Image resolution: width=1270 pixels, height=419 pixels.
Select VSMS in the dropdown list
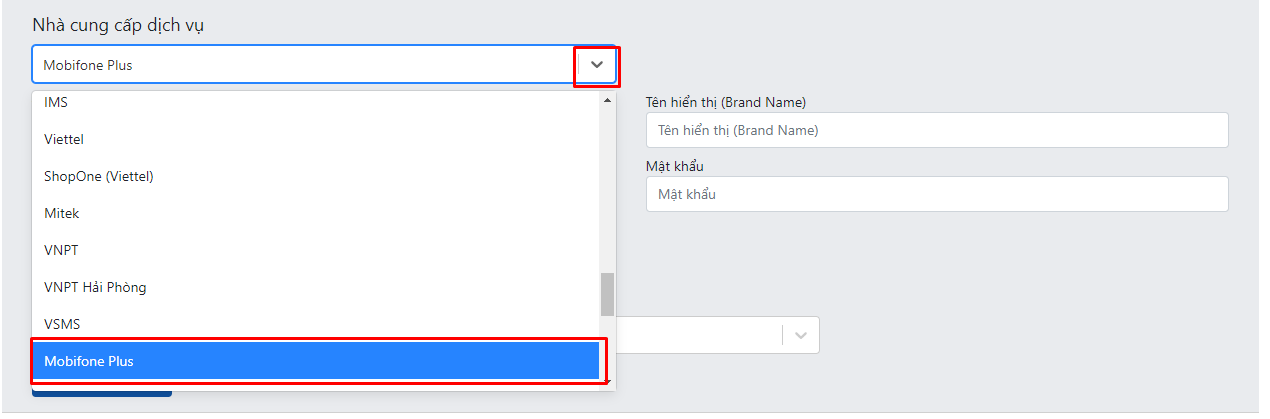coord(315,324)
